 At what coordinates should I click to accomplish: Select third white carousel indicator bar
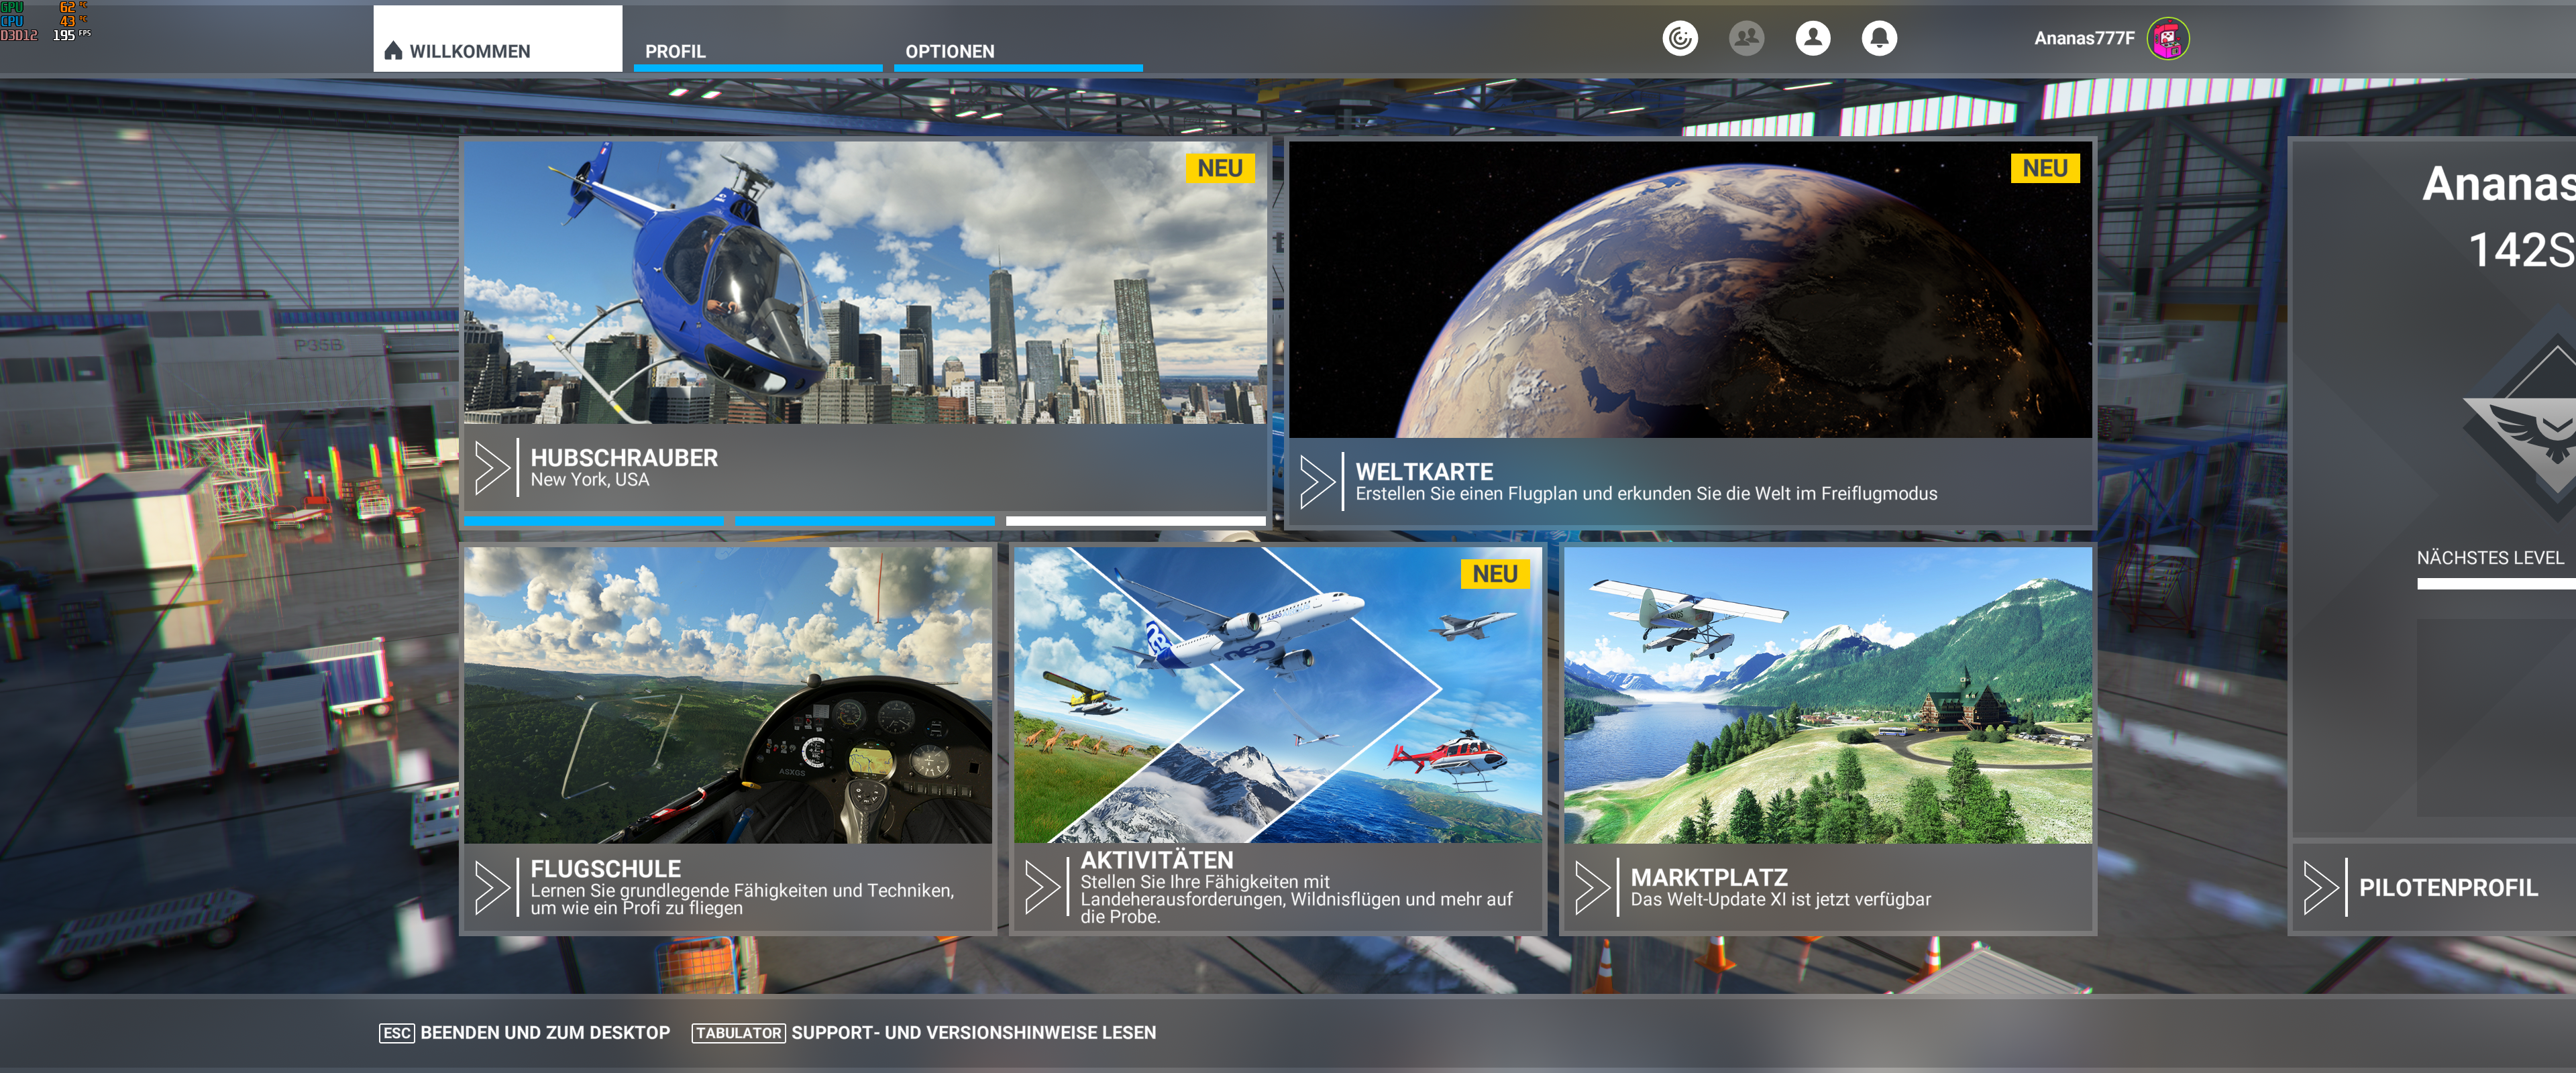1135,521
